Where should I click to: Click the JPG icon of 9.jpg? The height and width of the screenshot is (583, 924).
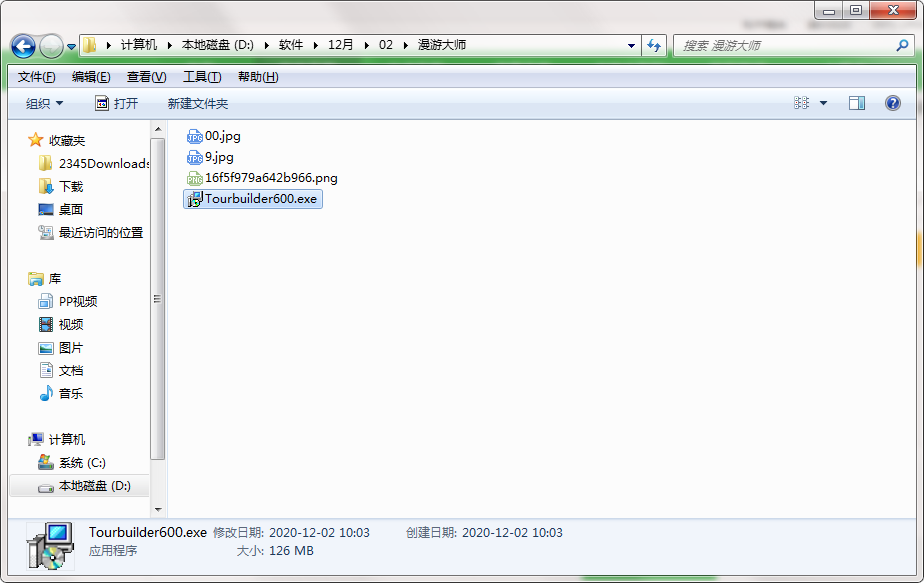pos(194,157)
